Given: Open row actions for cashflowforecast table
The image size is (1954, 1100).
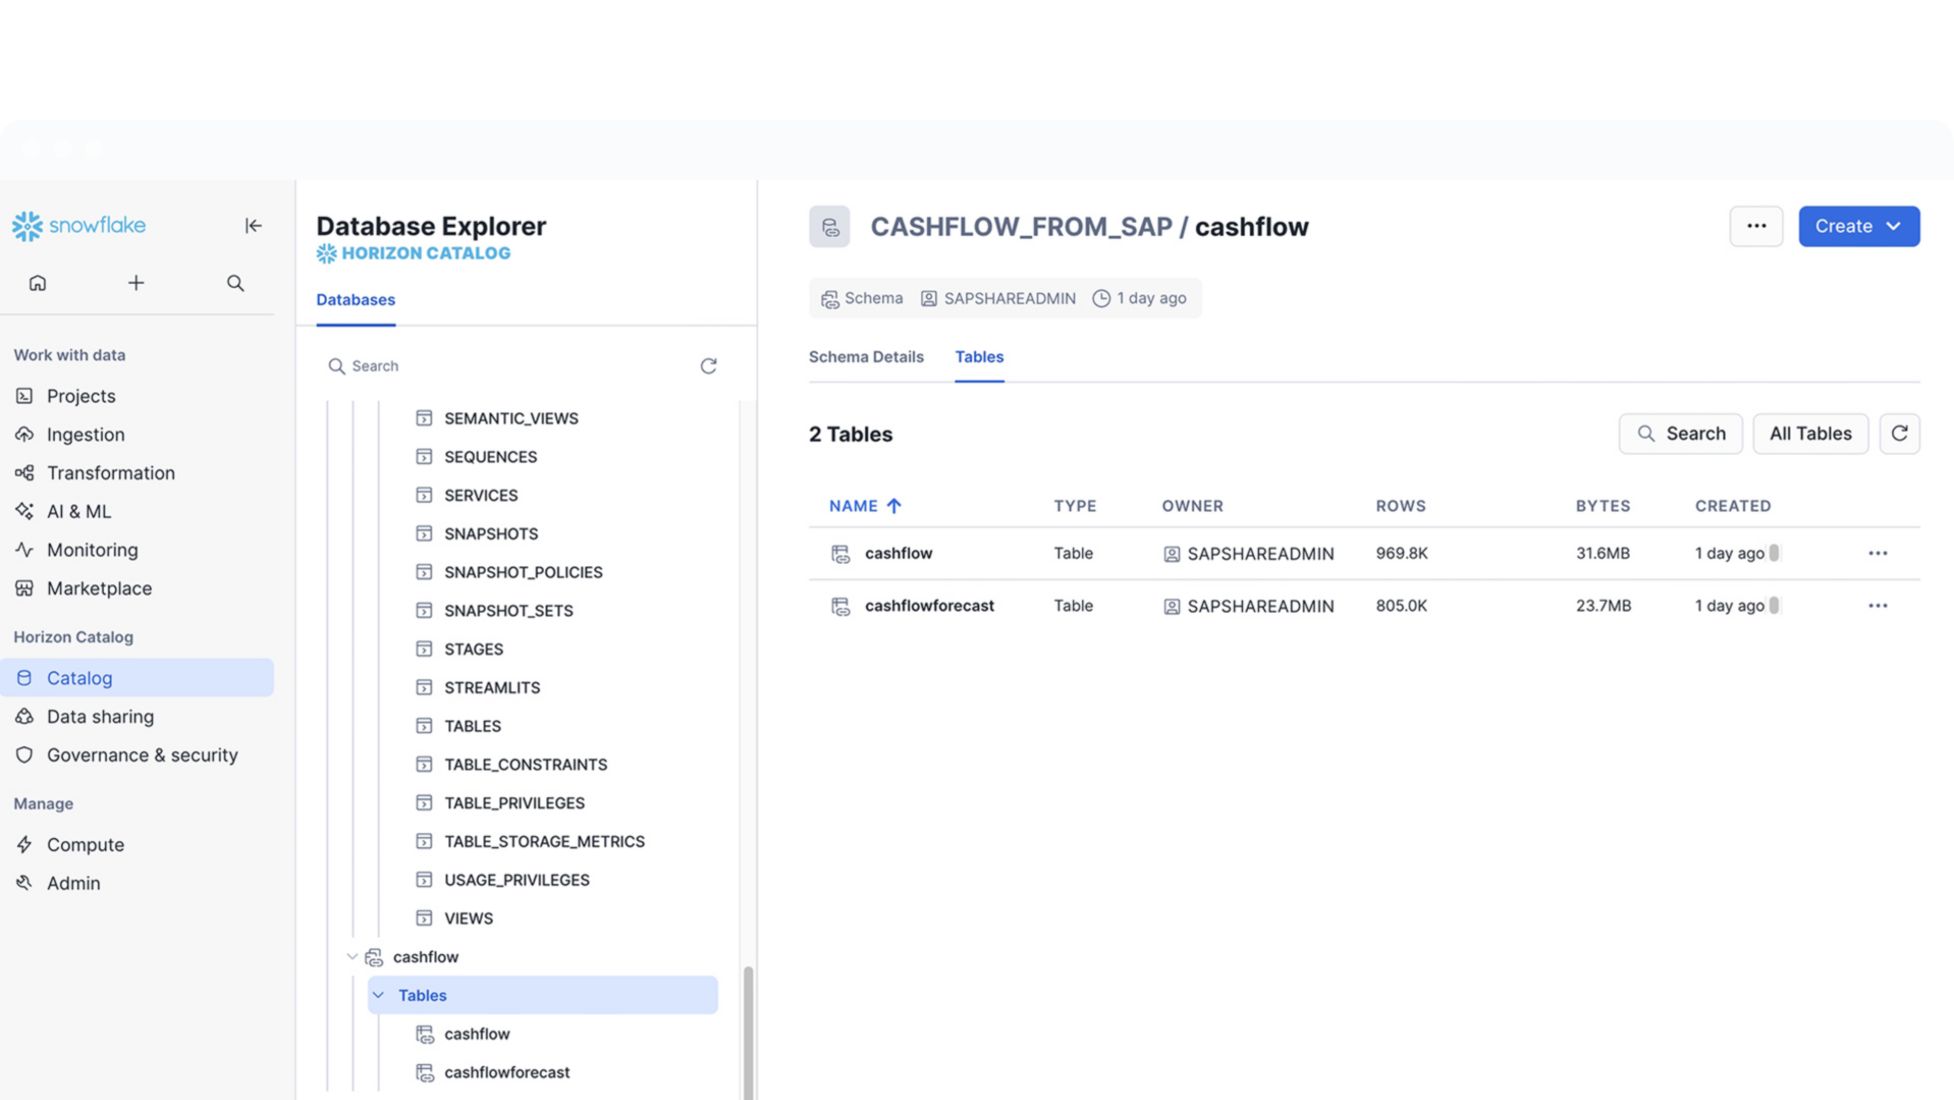Looking at the screenshot, I should pyautogui.click(x=1877, y=606).
